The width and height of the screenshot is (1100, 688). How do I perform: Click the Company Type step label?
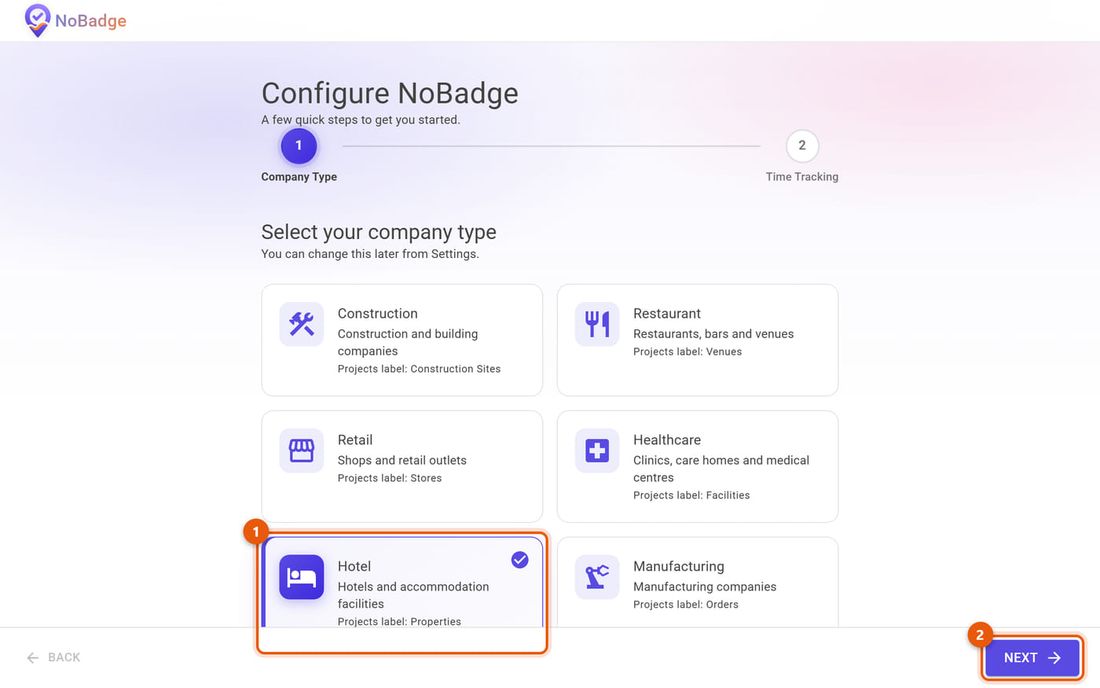coord(299,177)
